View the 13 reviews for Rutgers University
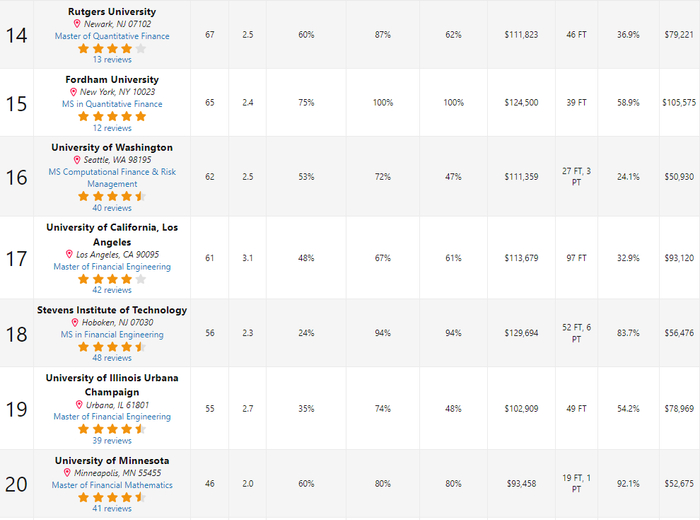Screen dimensions: 700x520 point(112,60)
